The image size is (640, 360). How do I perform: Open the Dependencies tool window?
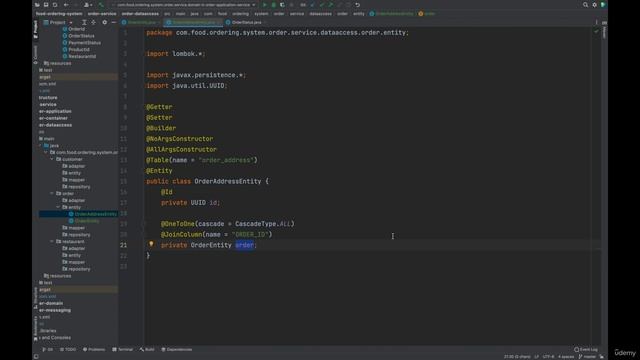click(177, 349)
